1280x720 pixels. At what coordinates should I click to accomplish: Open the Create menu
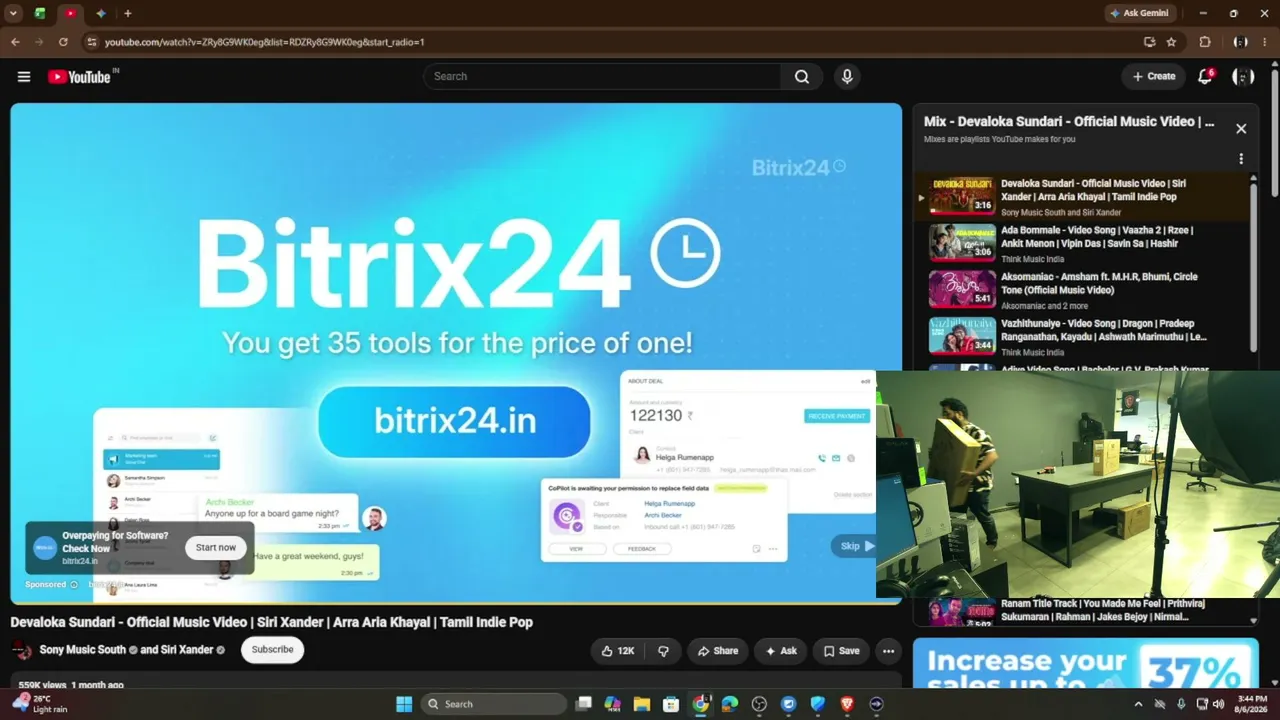click(x=1154, y=76)
